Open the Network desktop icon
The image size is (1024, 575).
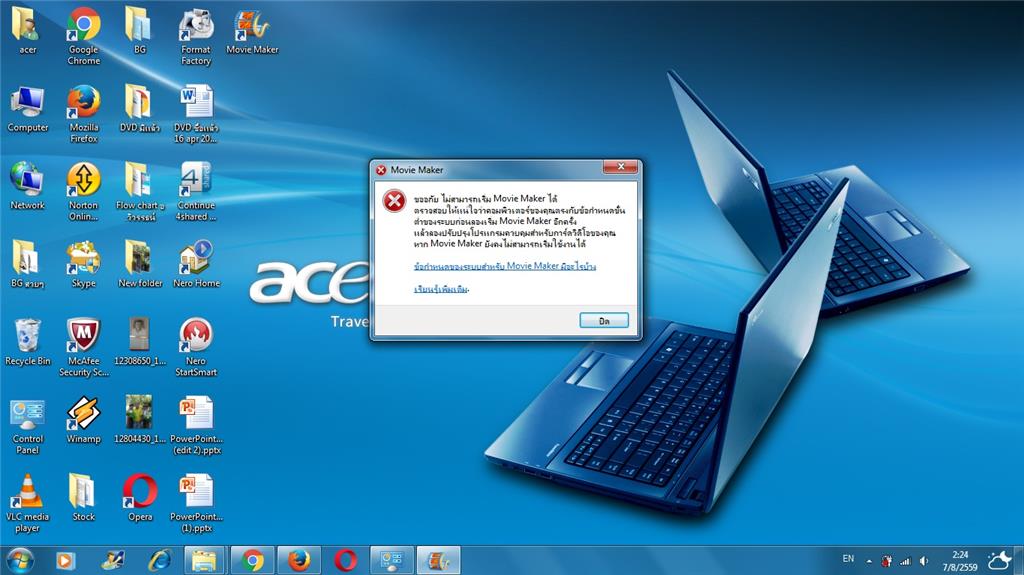[x=27, y=186]
